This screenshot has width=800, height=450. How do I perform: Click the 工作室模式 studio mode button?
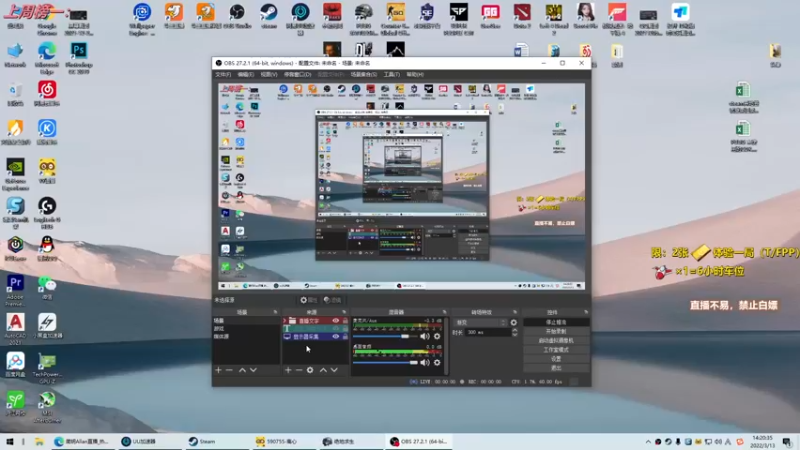point(556,349)
